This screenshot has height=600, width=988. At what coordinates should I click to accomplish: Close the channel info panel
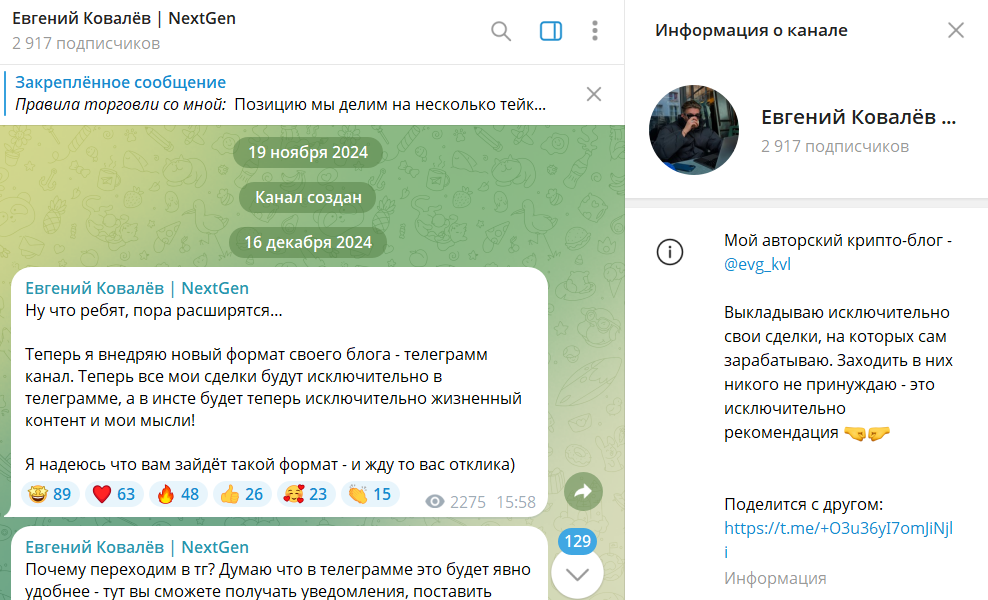point(956,30)
